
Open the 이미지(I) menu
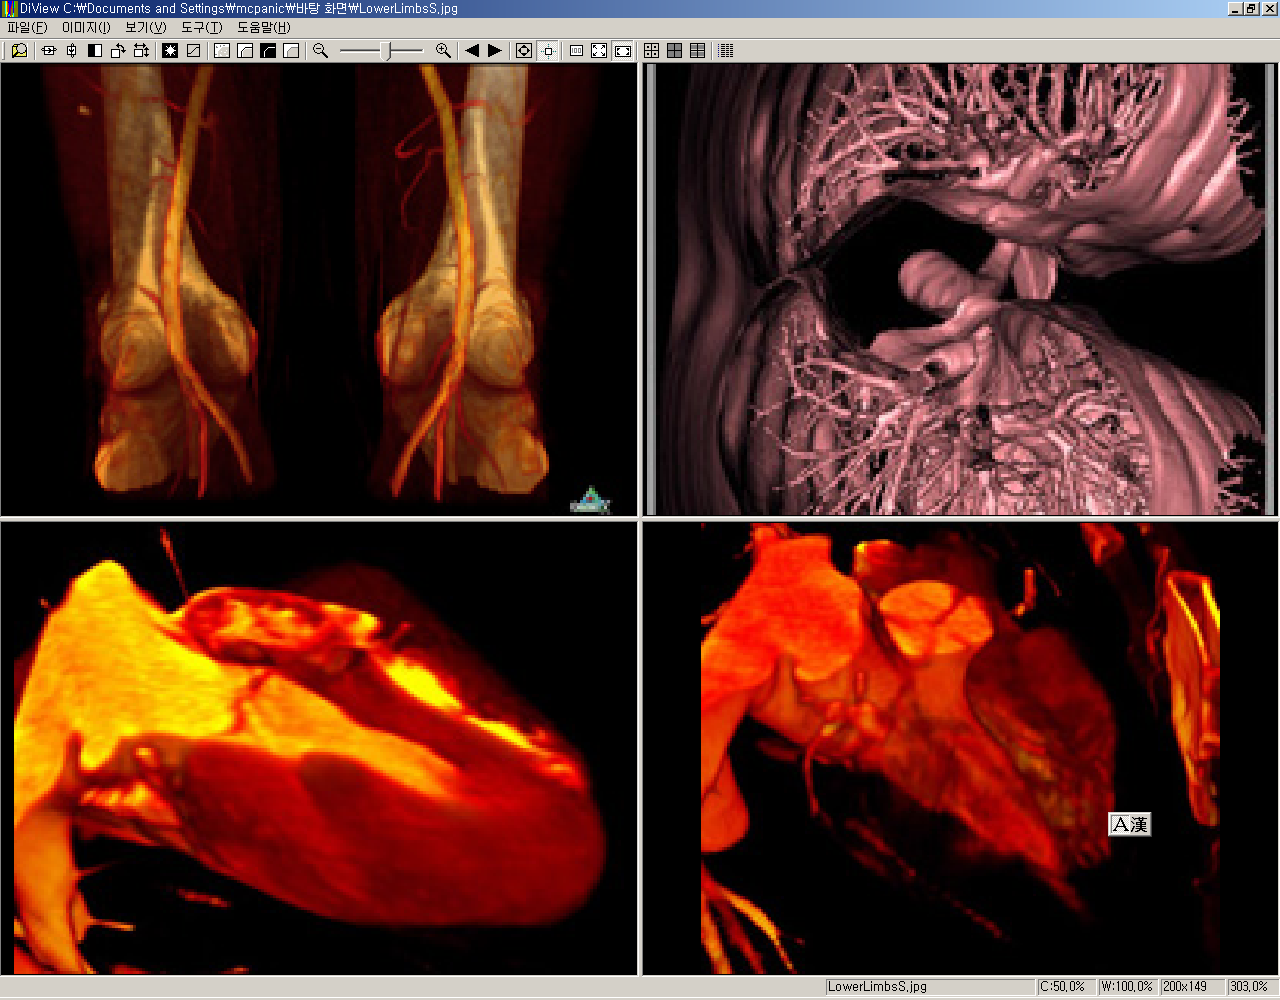(x=86, y=28)
